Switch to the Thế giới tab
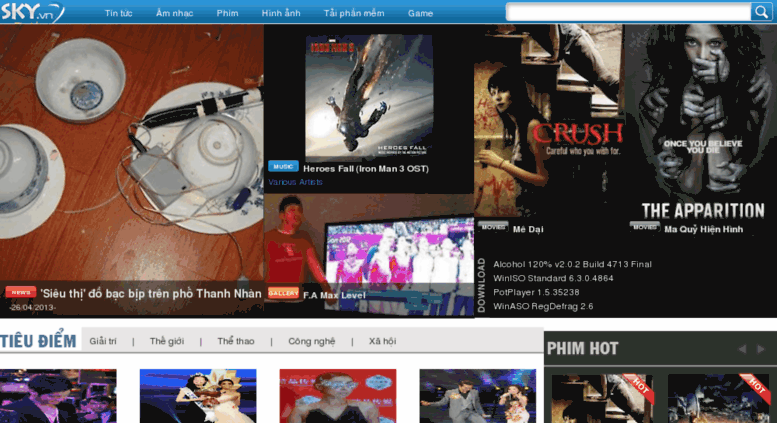The width and height of the screenshot is (777, 423). coord(166,341)
